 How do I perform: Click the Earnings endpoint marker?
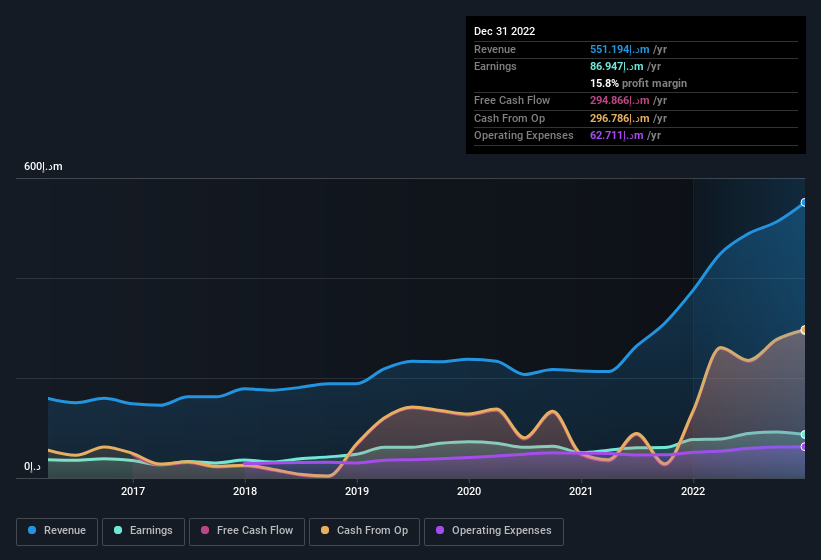(x=804, y=434)
